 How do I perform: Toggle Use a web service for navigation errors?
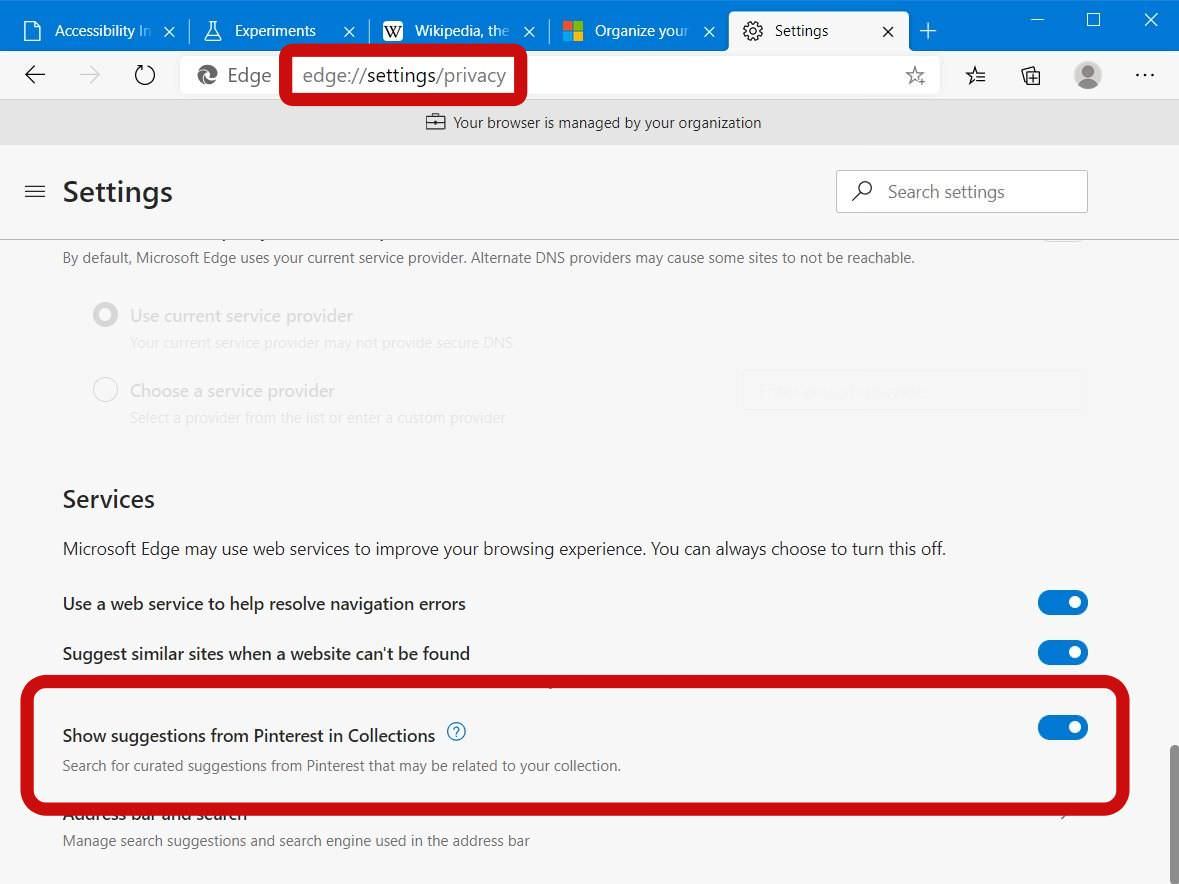(x=1062, y=602)
